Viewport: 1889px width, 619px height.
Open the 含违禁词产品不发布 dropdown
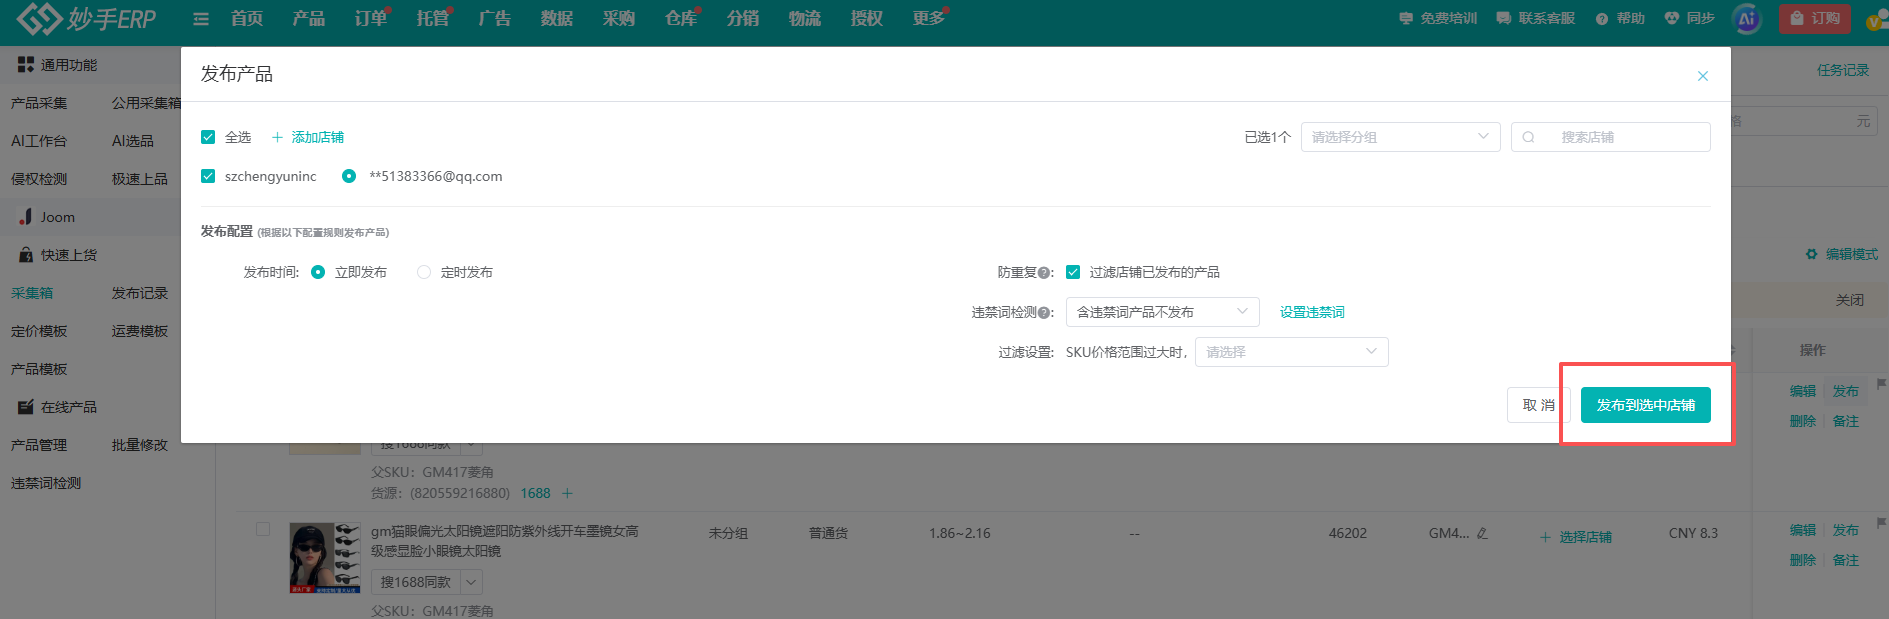pos(1162,312)
